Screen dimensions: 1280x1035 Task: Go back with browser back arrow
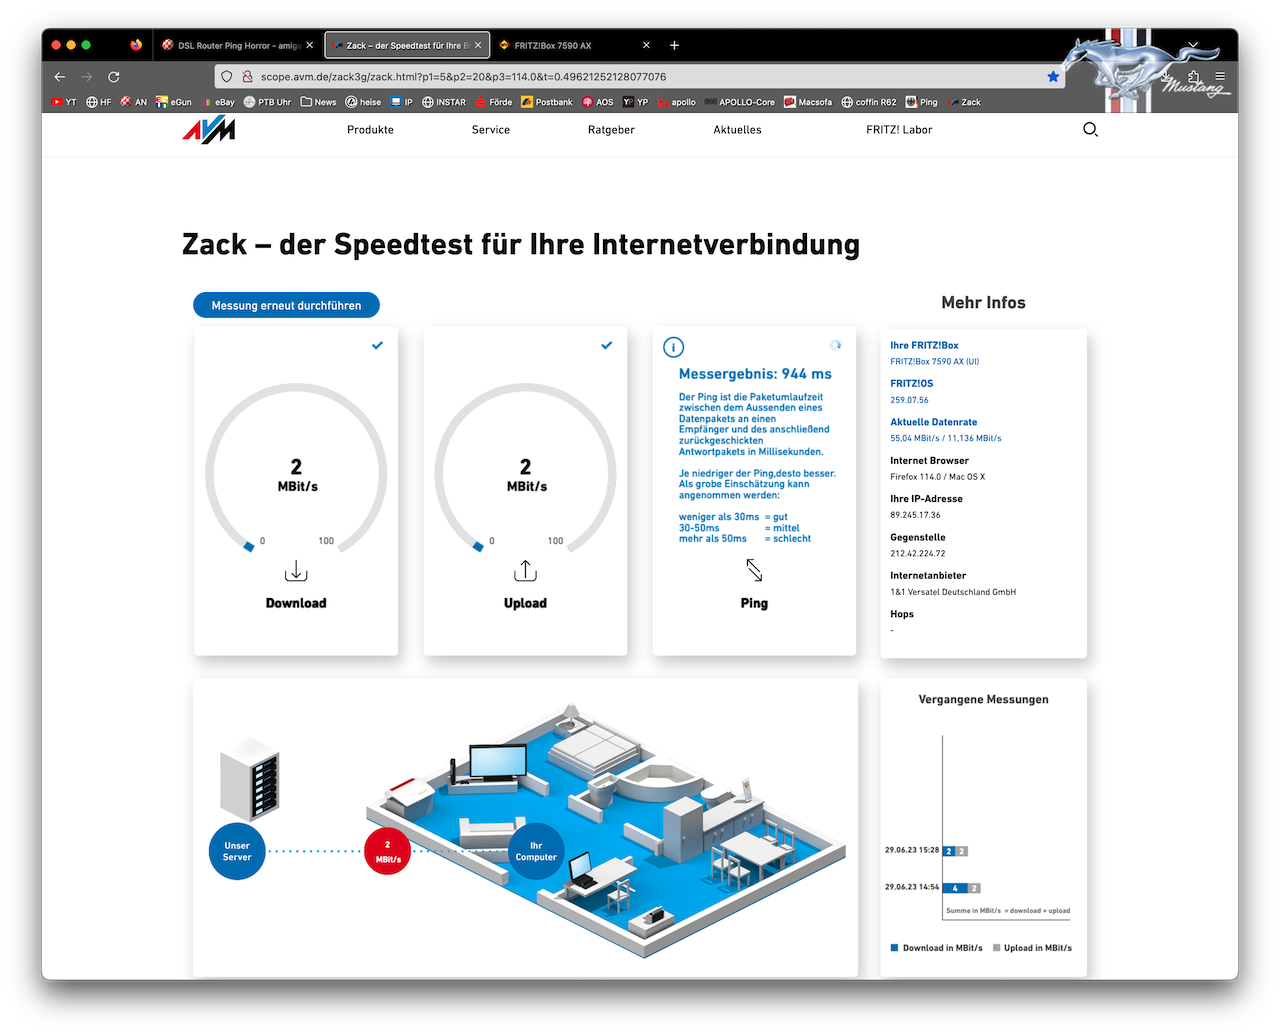point(60,76)
